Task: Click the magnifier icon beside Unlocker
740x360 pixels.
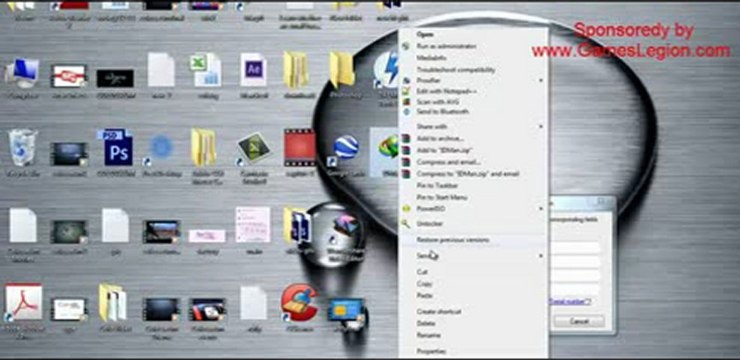Action: tap(405, 224)
